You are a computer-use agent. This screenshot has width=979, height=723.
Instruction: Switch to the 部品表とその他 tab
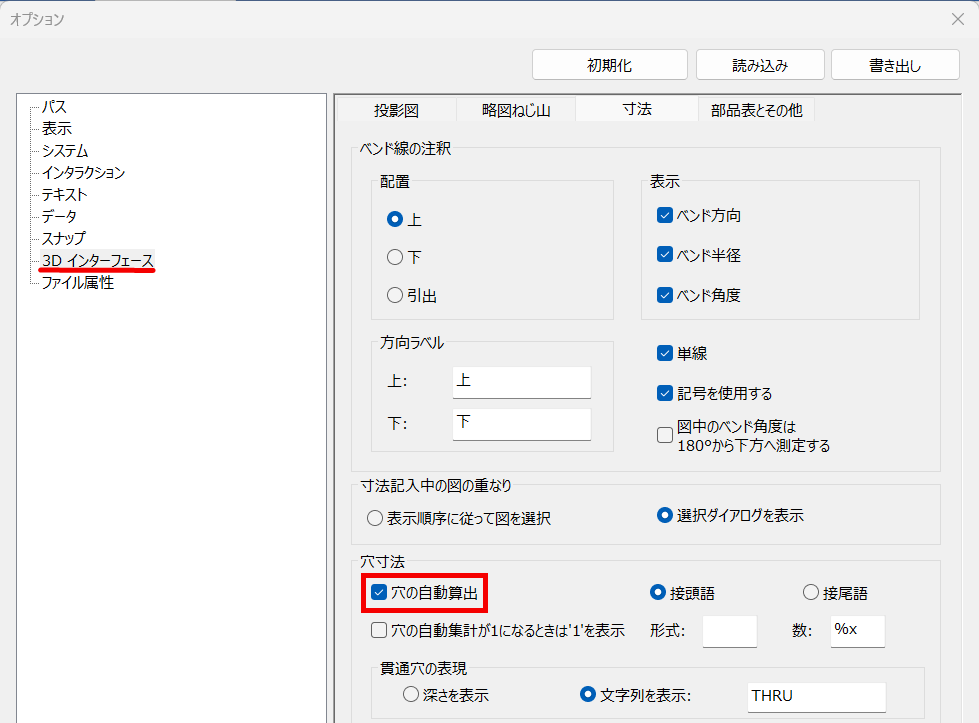tap(756, 110)
